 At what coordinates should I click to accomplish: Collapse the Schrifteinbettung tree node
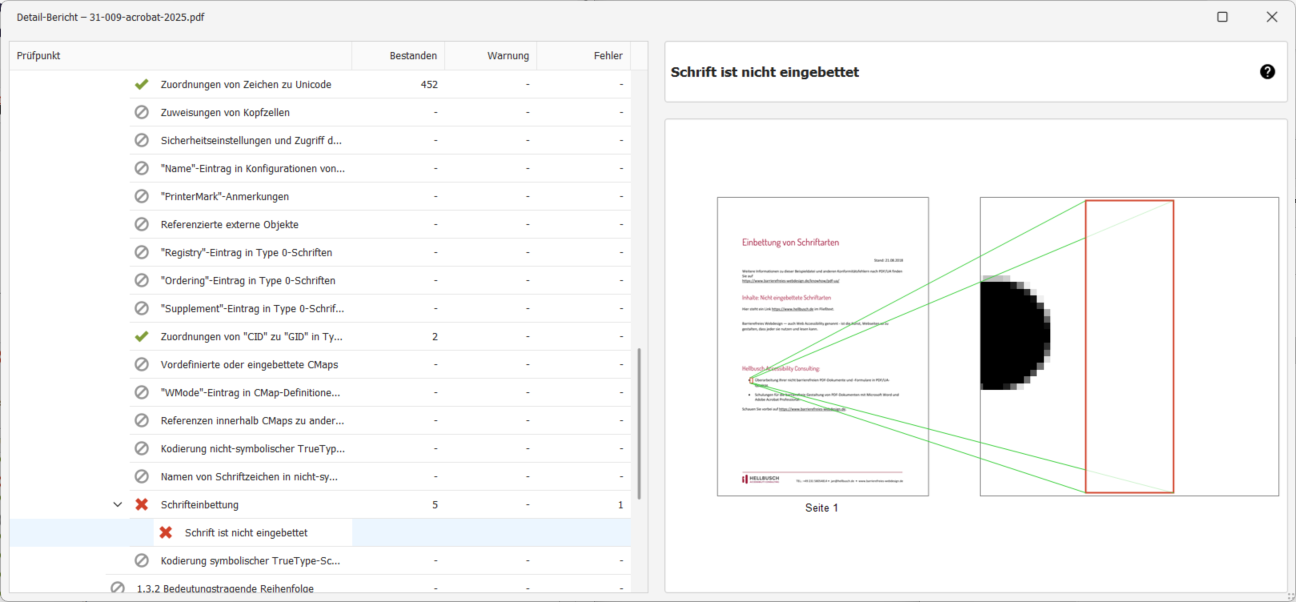[x=118, y=504]
